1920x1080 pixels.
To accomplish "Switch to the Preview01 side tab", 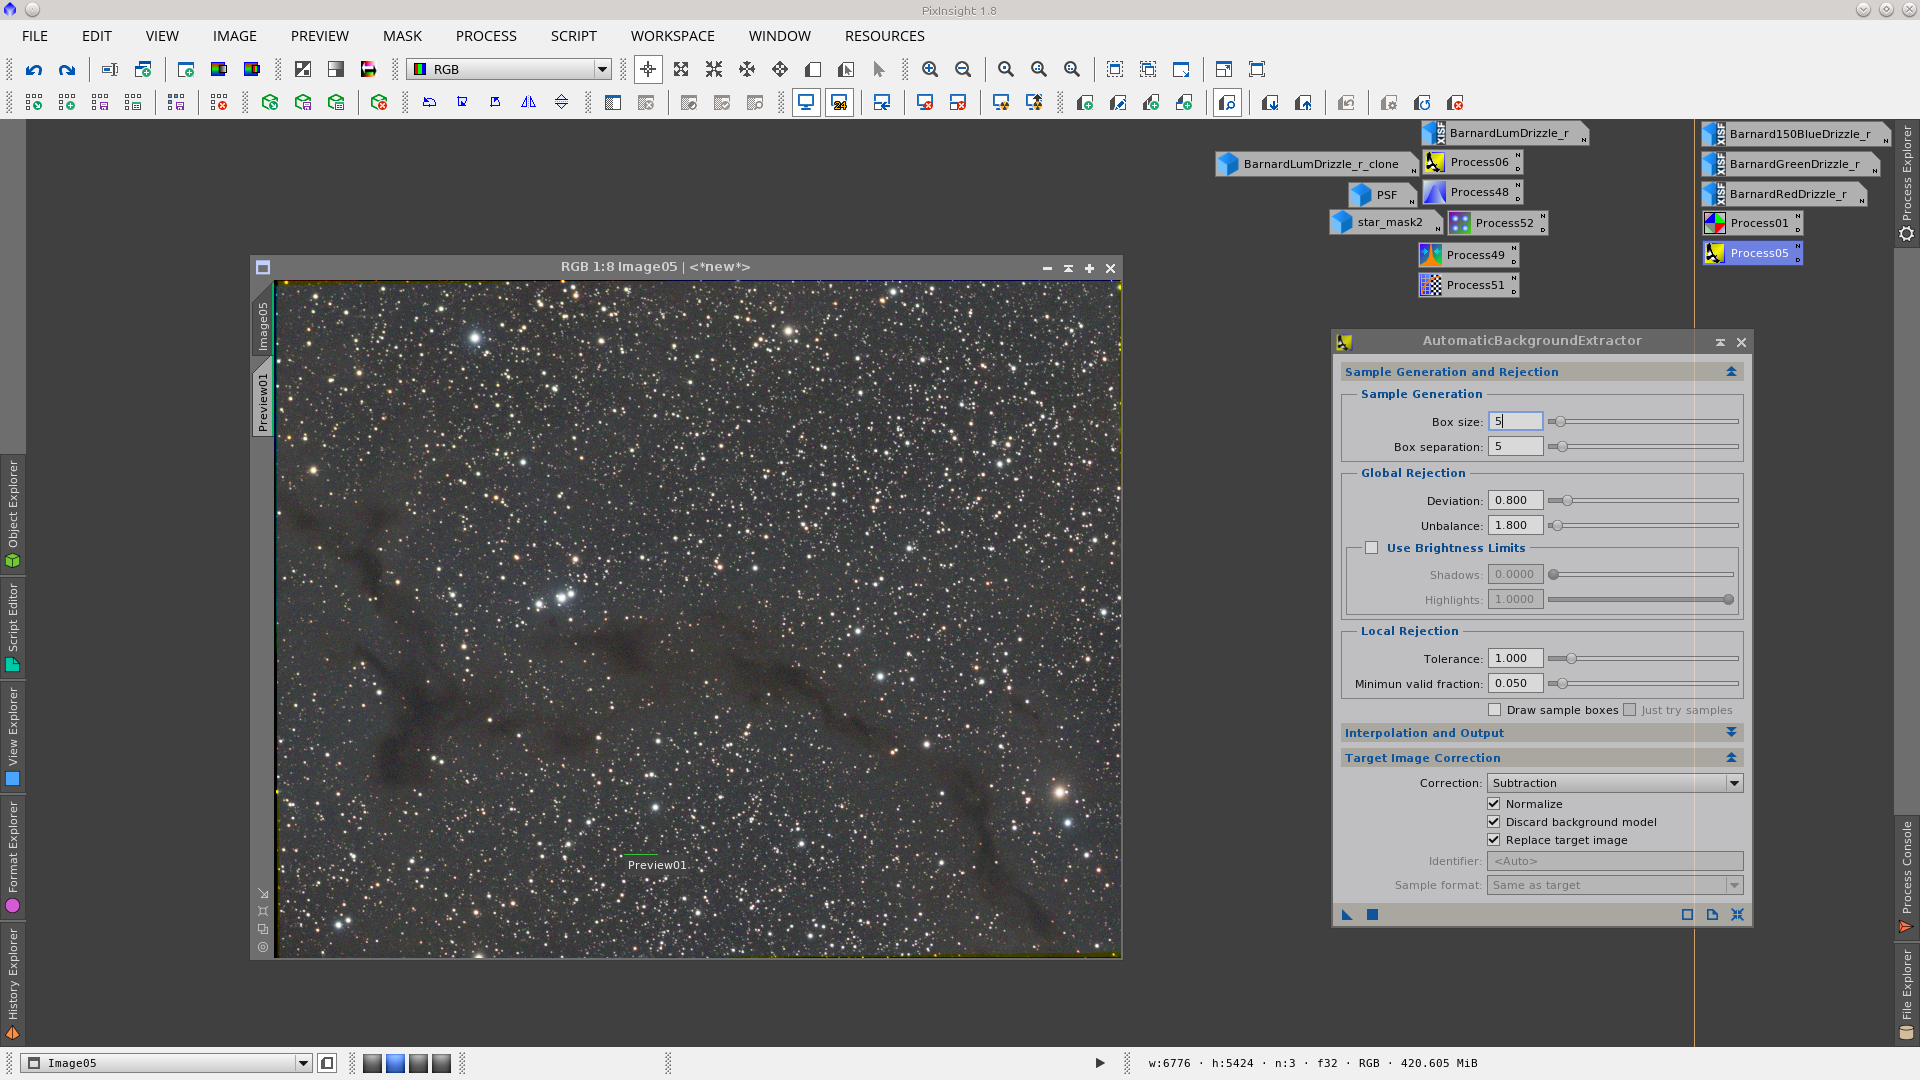I will (x=263, y=402).
